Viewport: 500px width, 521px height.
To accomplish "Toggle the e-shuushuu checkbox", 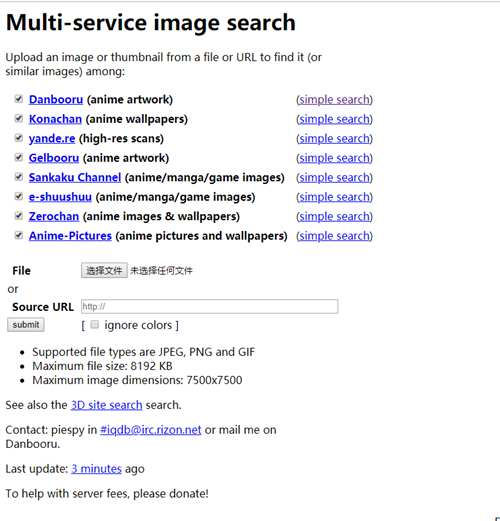I will [x=19, y=196].
